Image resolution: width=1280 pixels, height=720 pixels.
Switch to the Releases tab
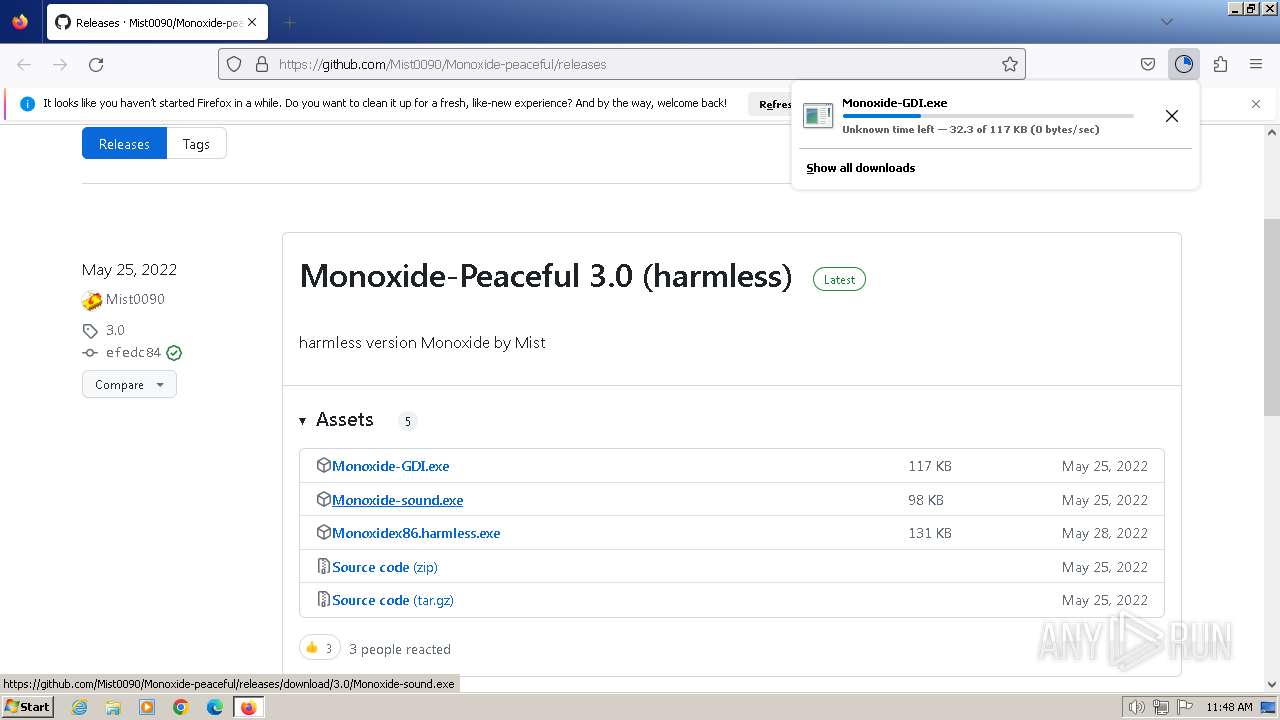coord(124,144)
